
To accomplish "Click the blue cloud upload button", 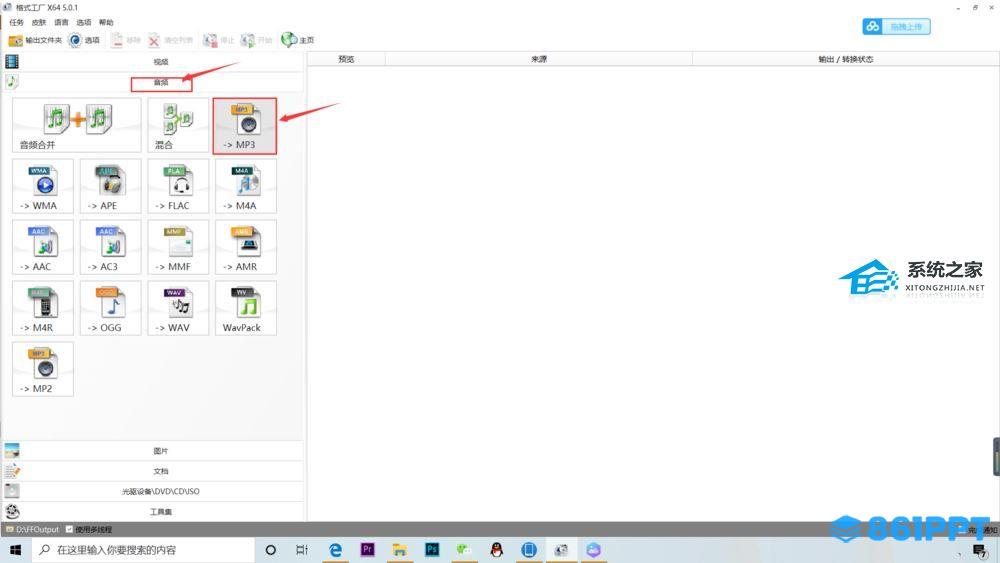I will coord(896,27).
